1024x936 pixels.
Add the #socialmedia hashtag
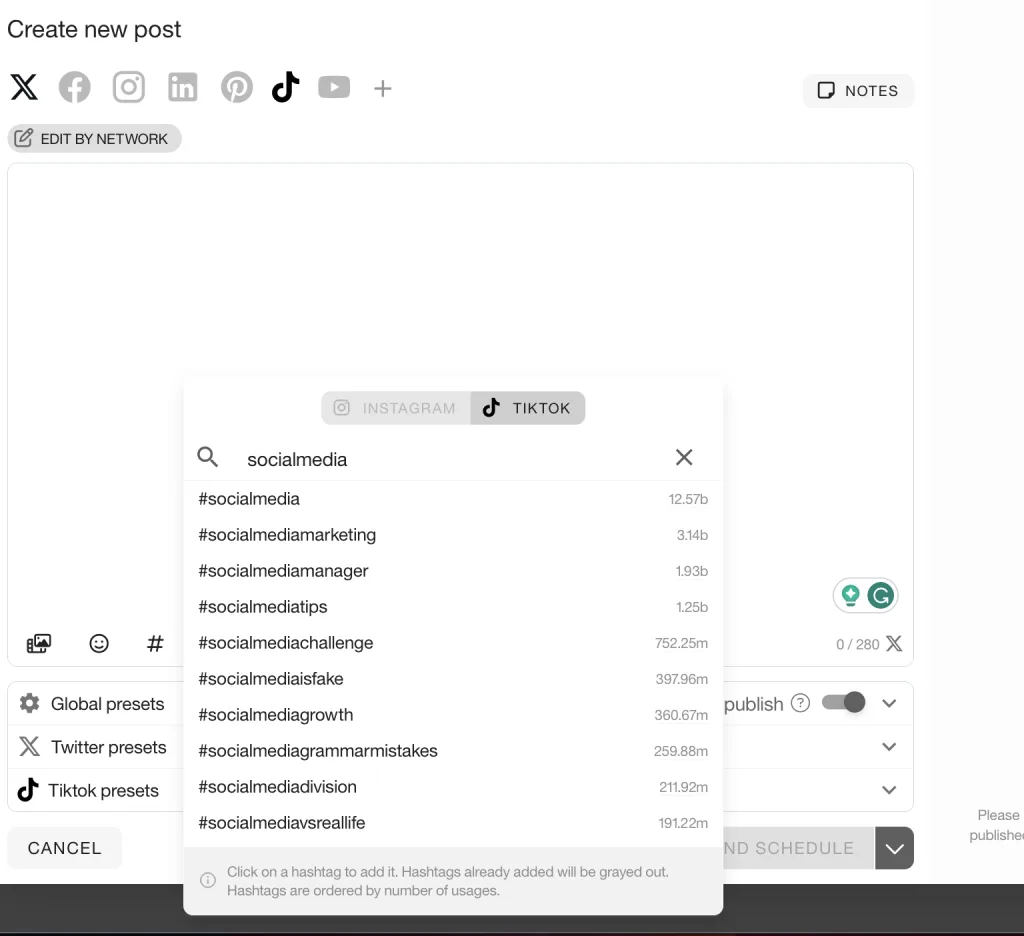(453, 499)
